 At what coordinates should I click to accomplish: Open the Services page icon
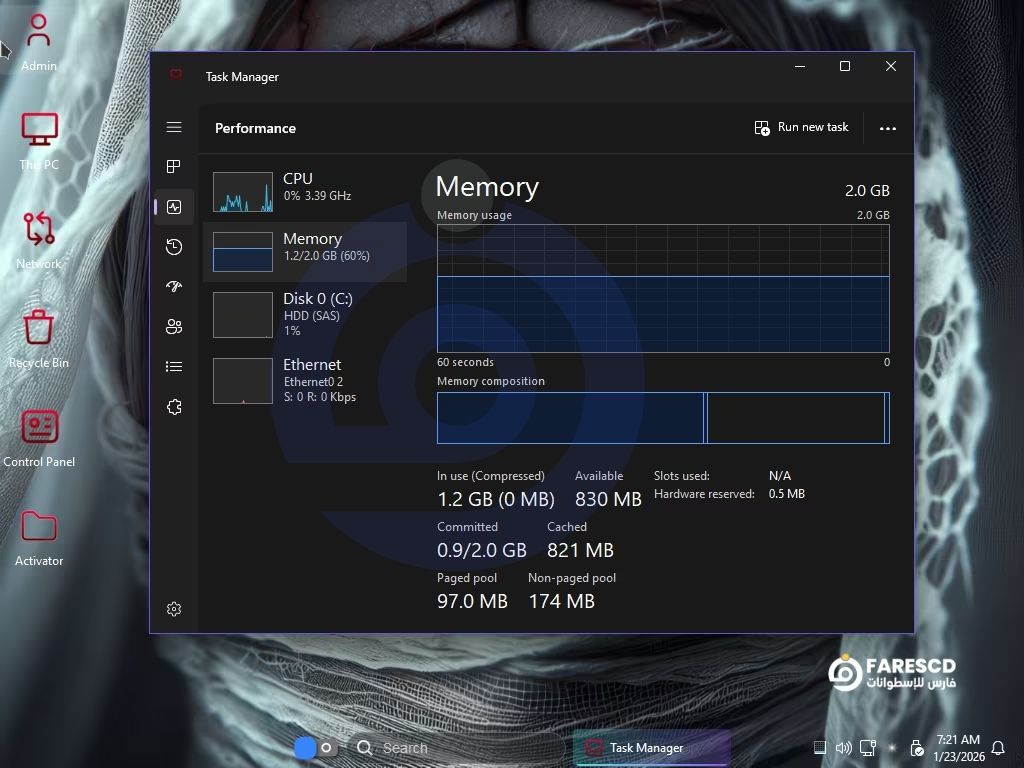pos(174,407)
